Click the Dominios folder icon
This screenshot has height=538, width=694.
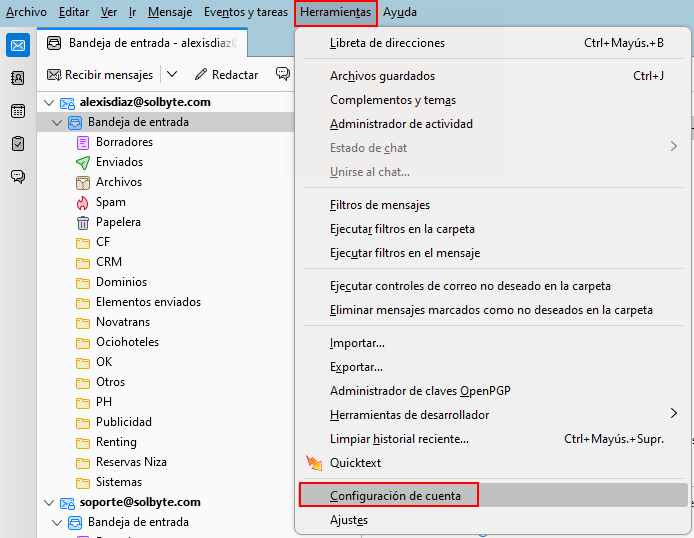83,283
